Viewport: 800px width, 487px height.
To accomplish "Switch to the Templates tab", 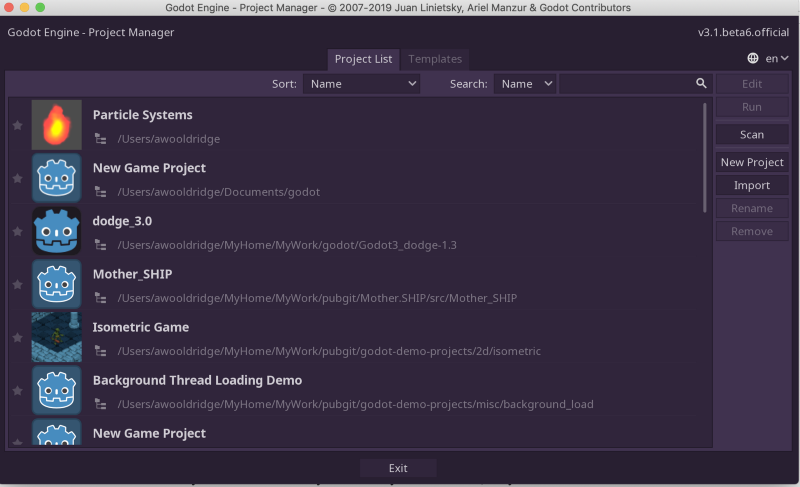I will click(435, 59).
